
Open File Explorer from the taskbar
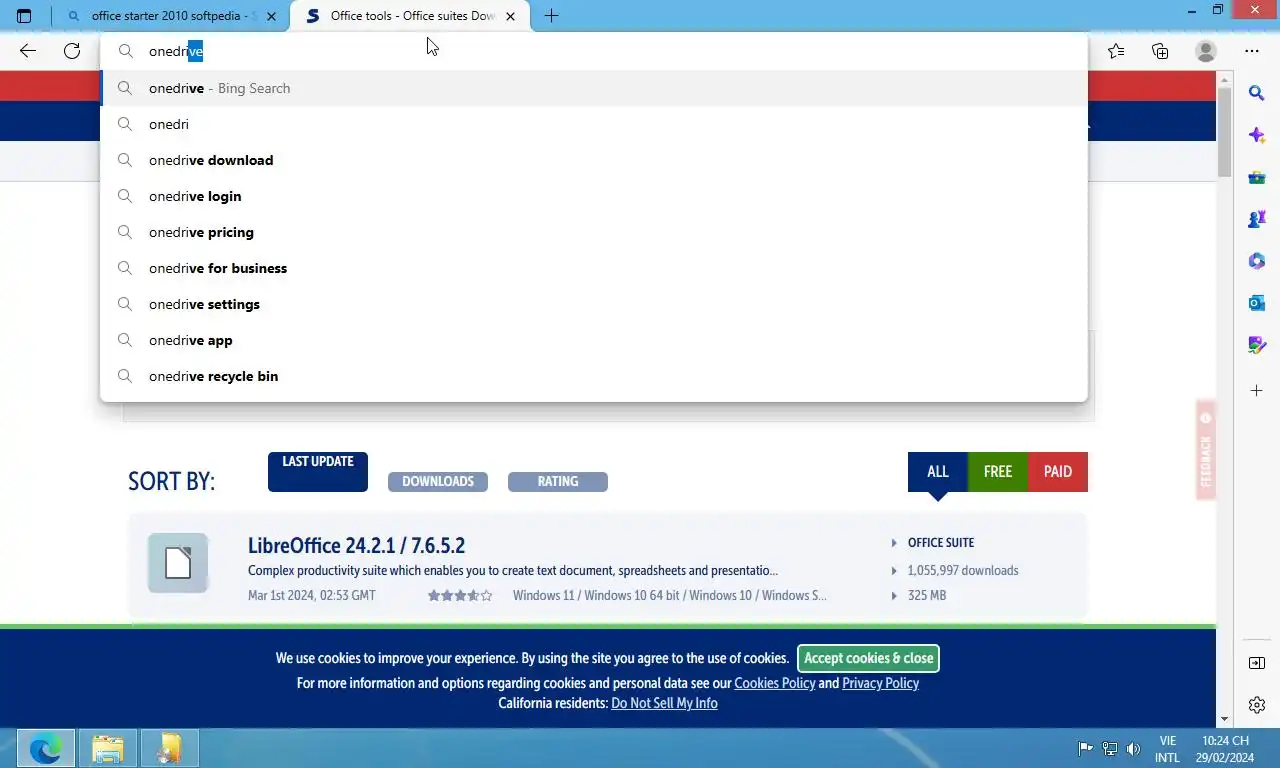tap(108, 748)
